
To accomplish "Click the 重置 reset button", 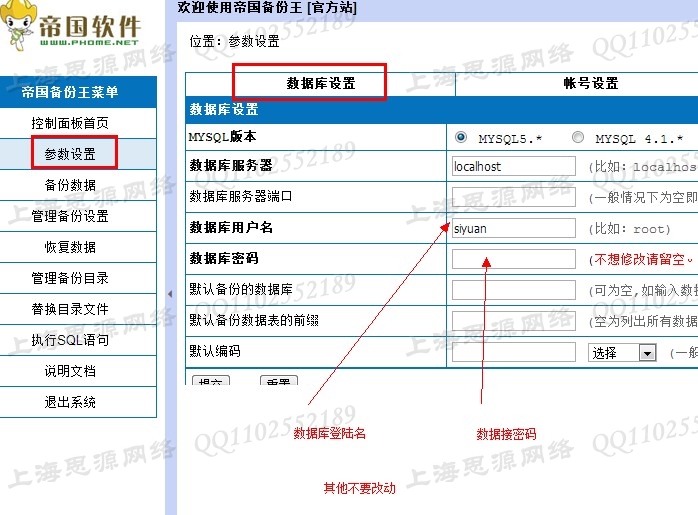I will [x=279, y=381].
